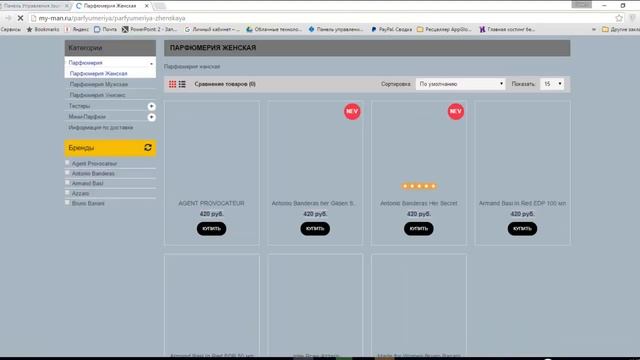640x360 pixels.
Task: Open the PowerPoint 2 bookmark
Action: point(149,29)
